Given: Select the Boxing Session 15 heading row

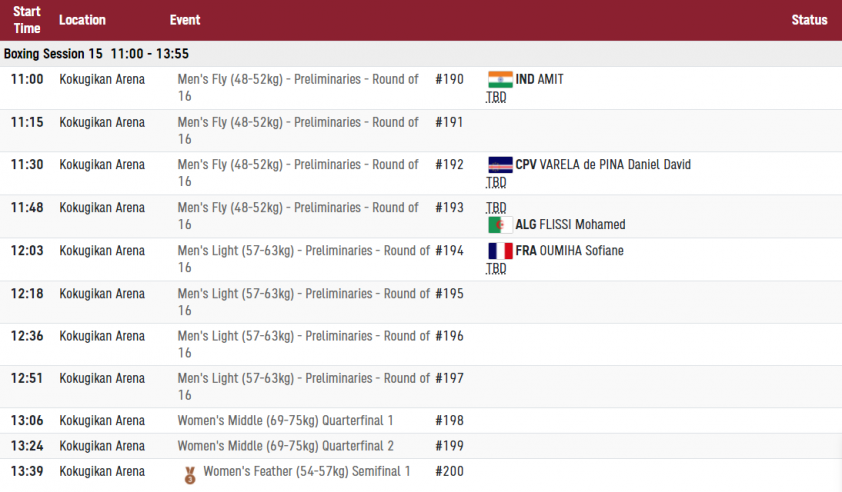Looking at the screenshot, I should click(421, 54).
